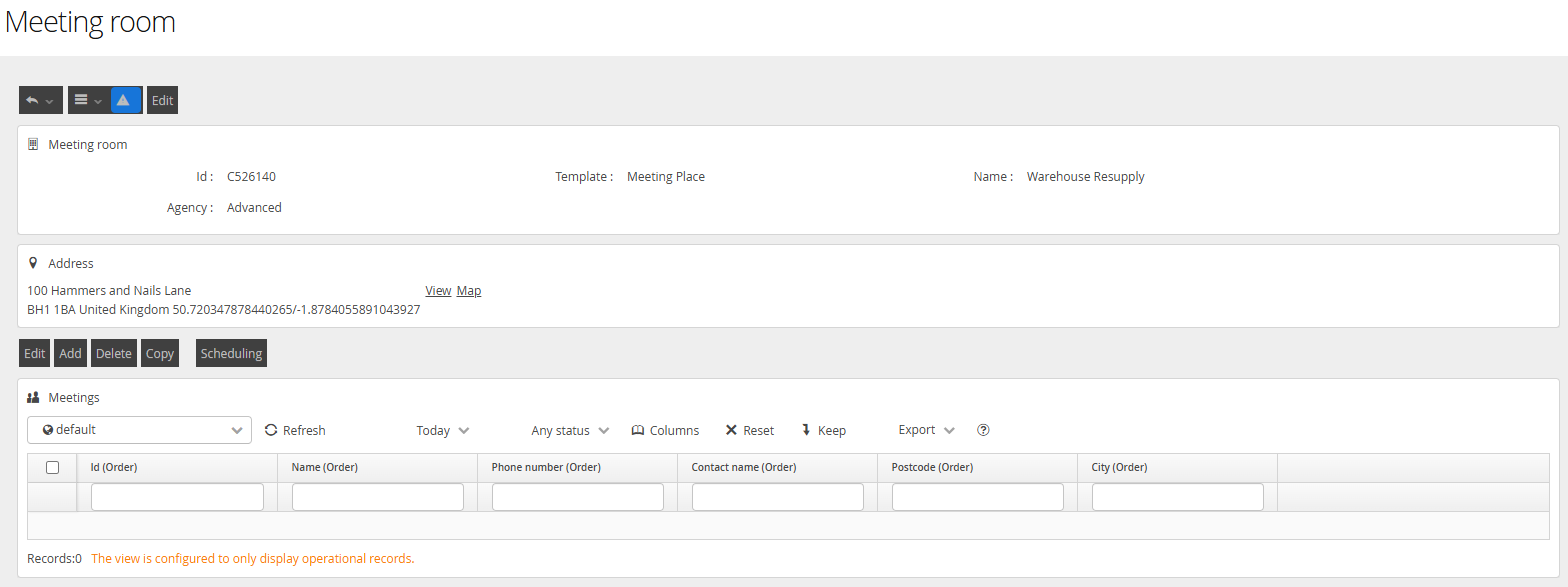Click the Add meeting button
Image resolution: width=1568 pixels, height=587 pixels.
pyautogui.click(x=70, y=353)
